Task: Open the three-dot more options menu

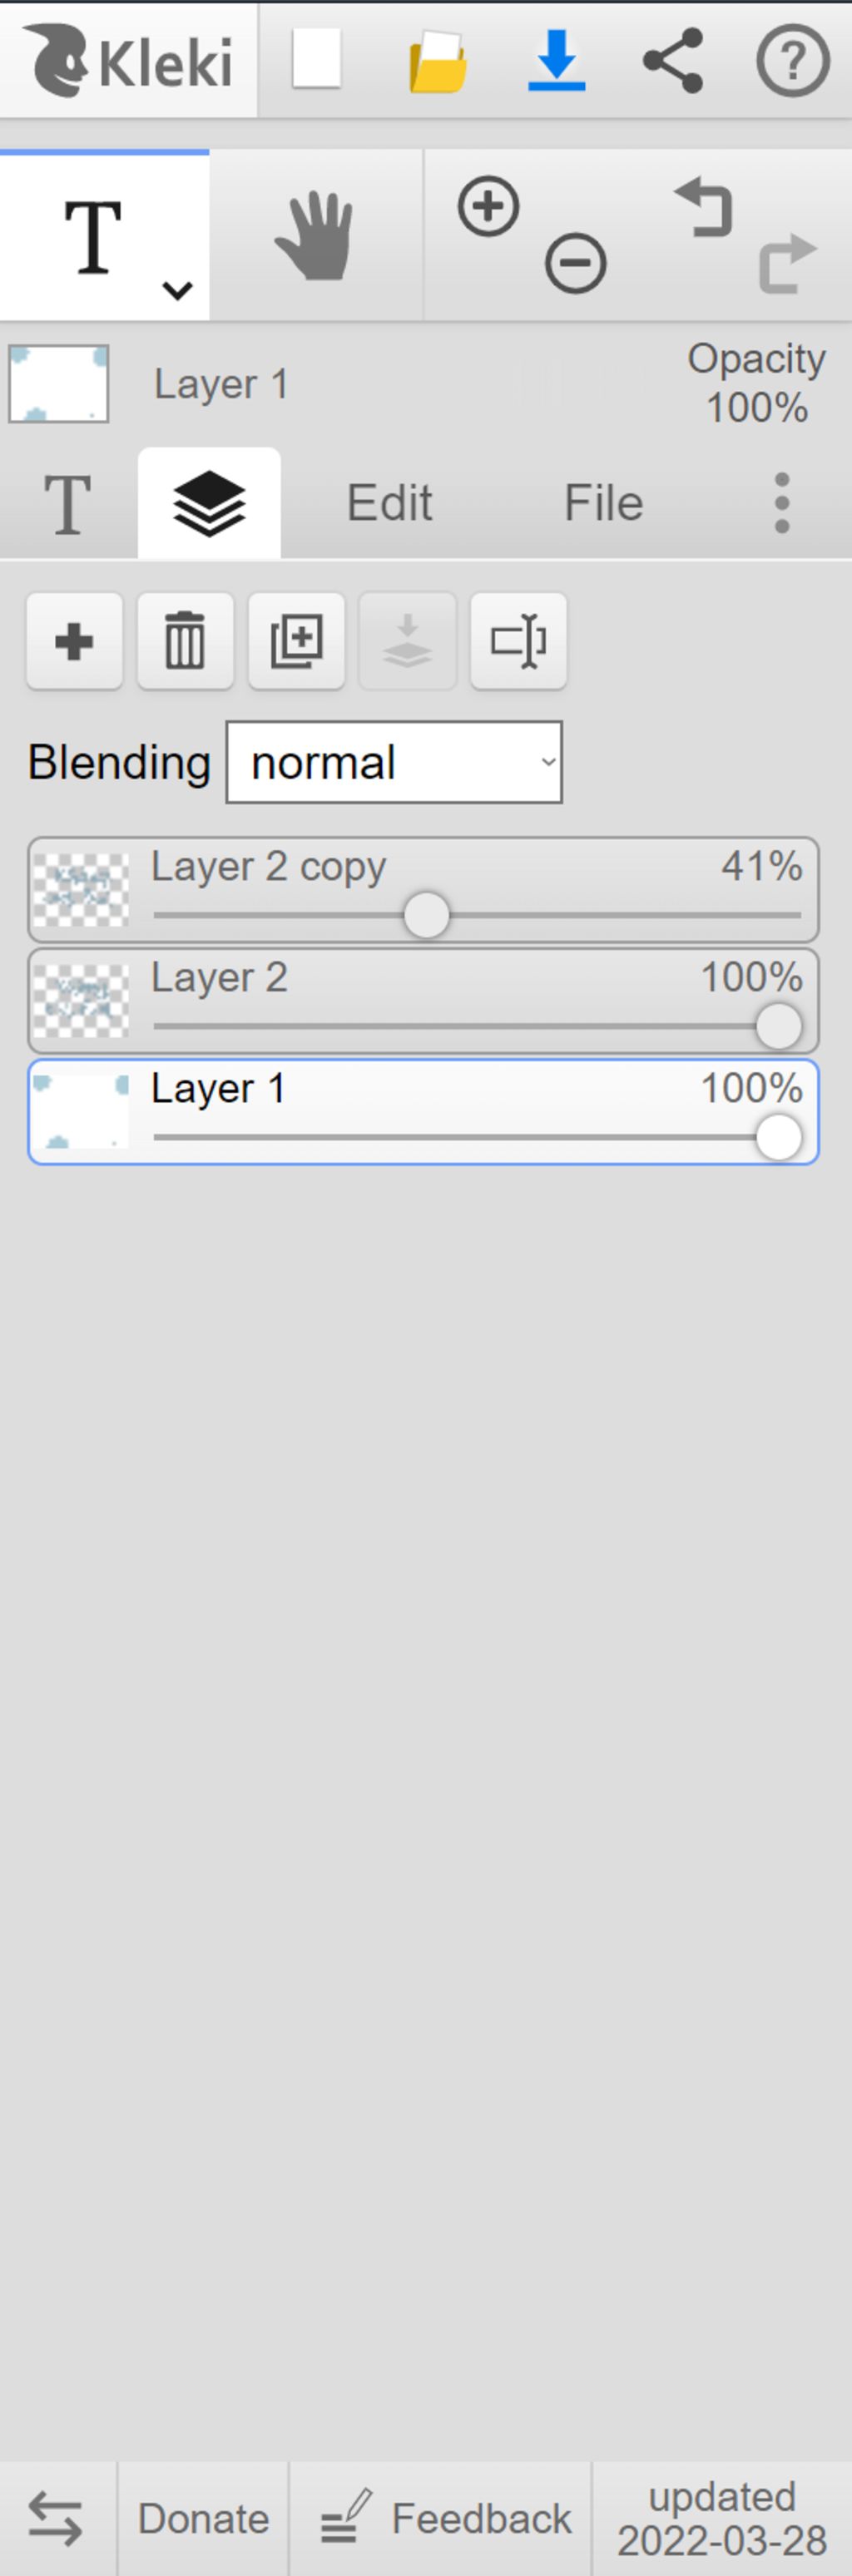Action: pos(782,503)
